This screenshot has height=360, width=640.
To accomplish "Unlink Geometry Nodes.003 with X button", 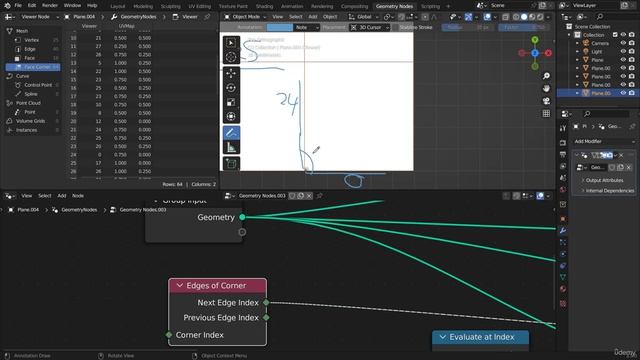I will (309, 196).
